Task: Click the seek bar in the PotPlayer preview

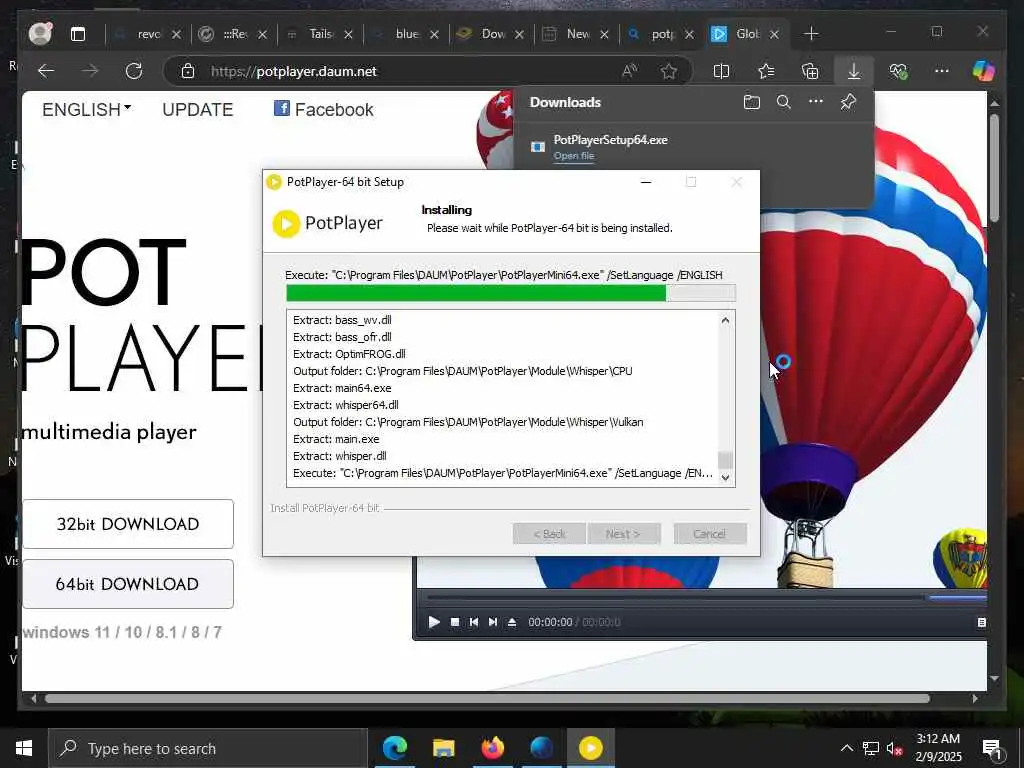Action: 705,597
